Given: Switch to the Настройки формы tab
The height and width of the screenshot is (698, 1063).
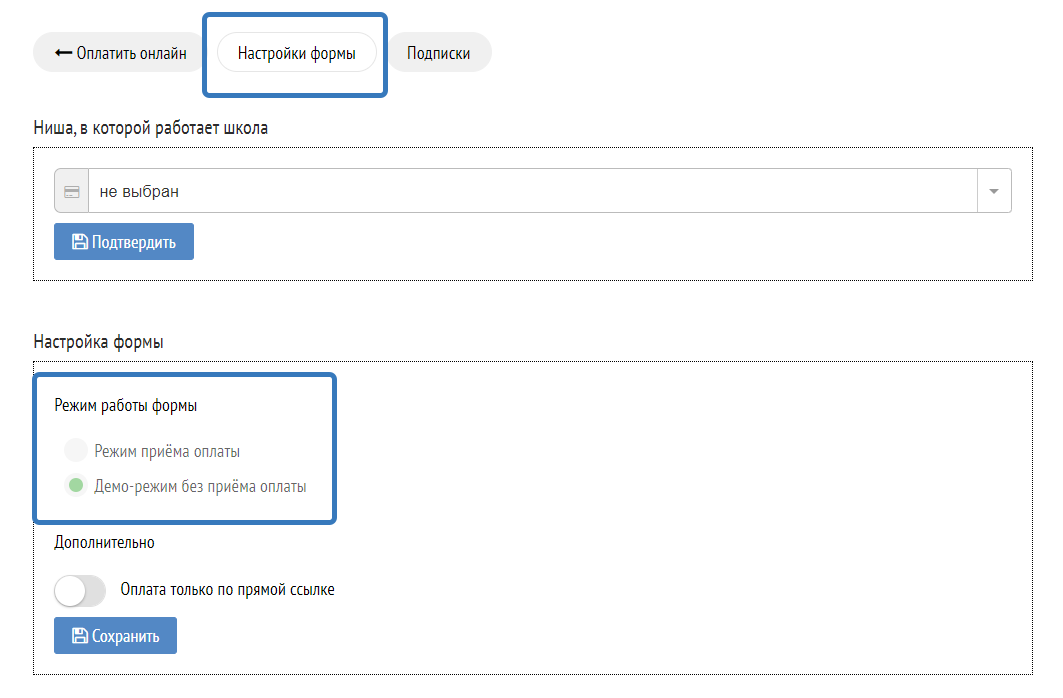Looking at the screenshot, I should coord(296,53).
